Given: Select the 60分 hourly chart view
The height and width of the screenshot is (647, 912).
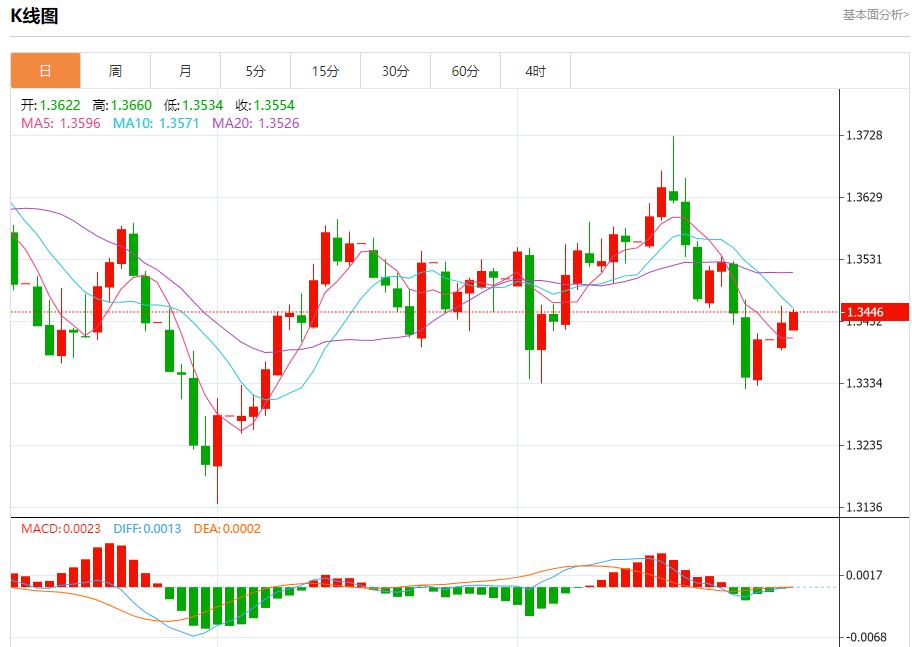Looking at the screenshot, I should 464,70.
